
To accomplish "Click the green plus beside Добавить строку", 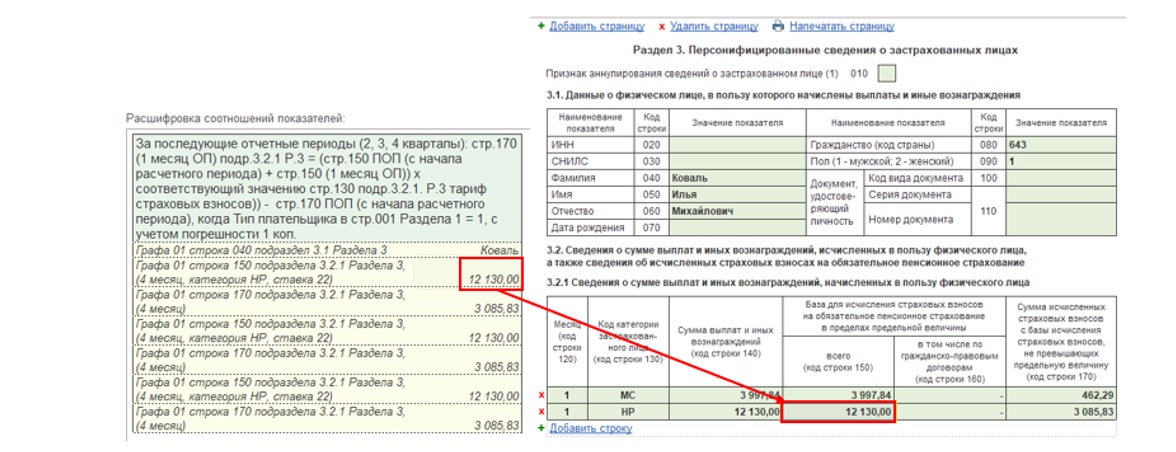I will coord(542,428).
